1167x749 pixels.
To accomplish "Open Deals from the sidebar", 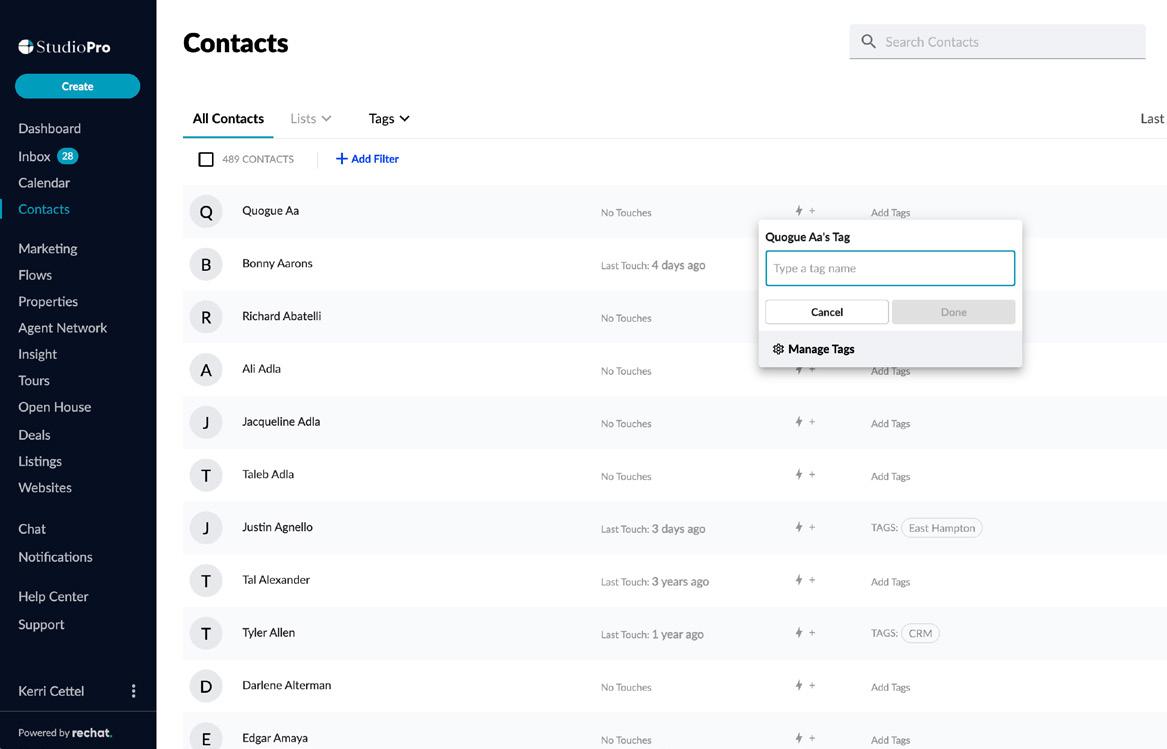I will 34,435.
